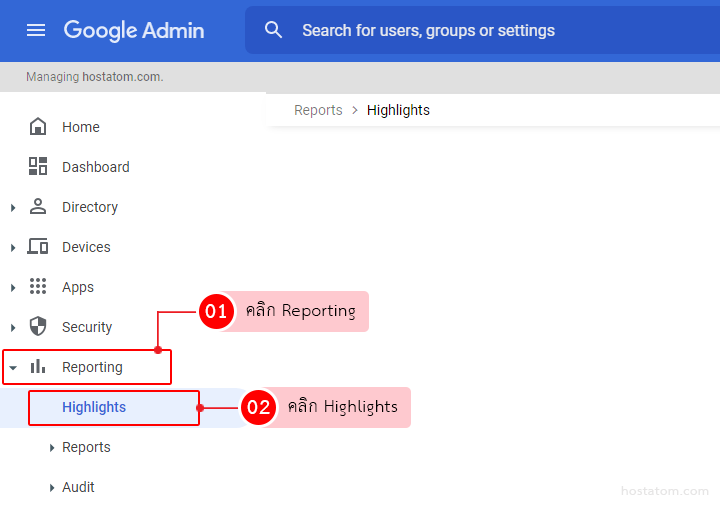Open the hamburger main menu
The image size is (720, 507).
tap(36, 30)
